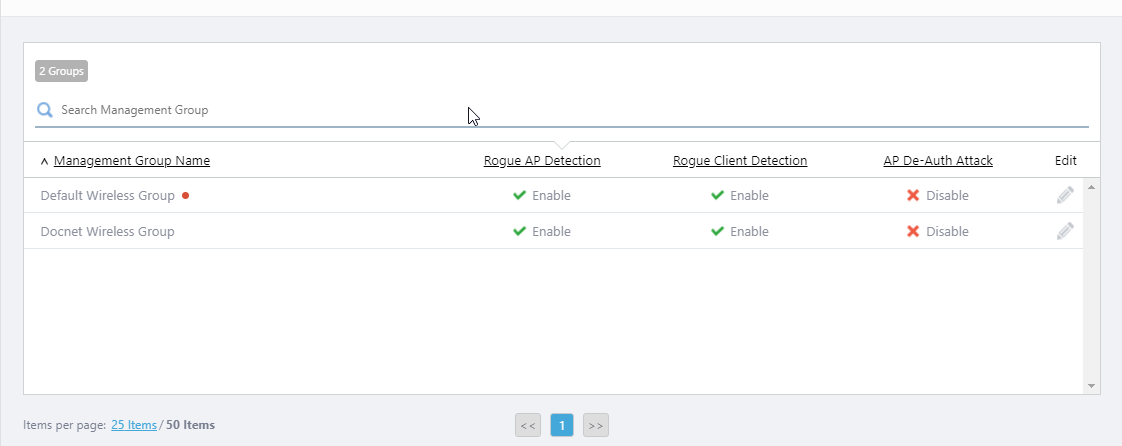Screen dimensions: 1122x446
Task: Click the sort arrow beside Management Group Name
Action: click(44, 161)
